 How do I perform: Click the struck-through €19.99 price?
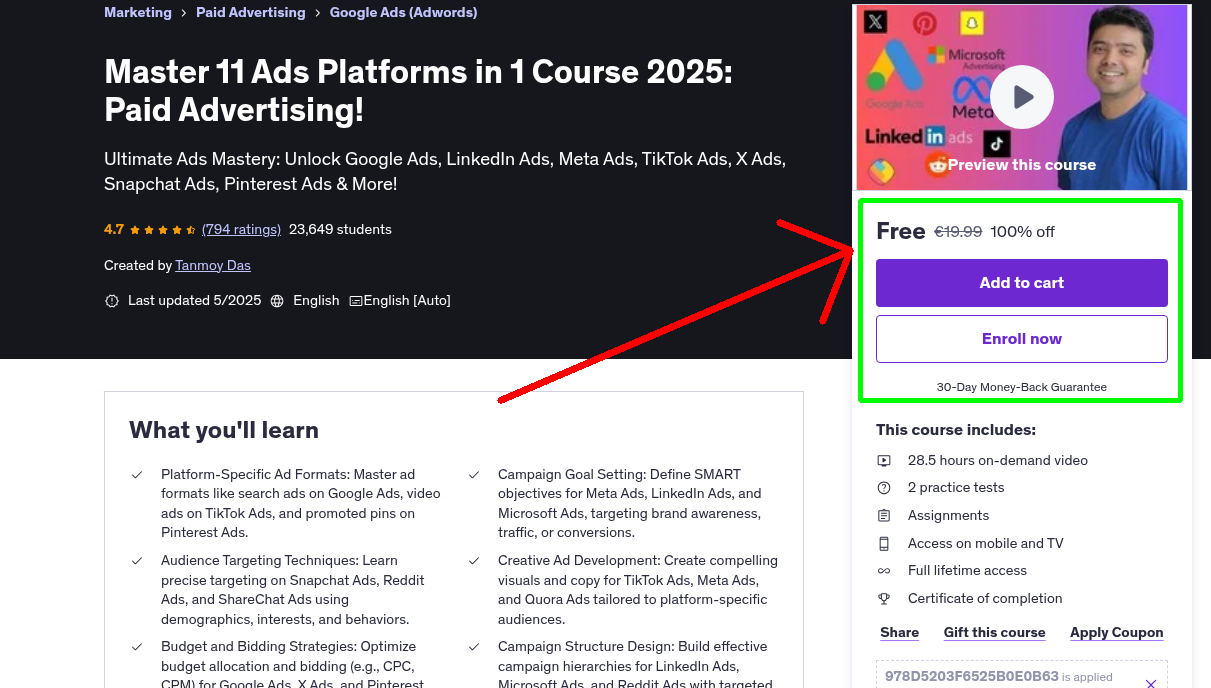(x=958, y=232)
